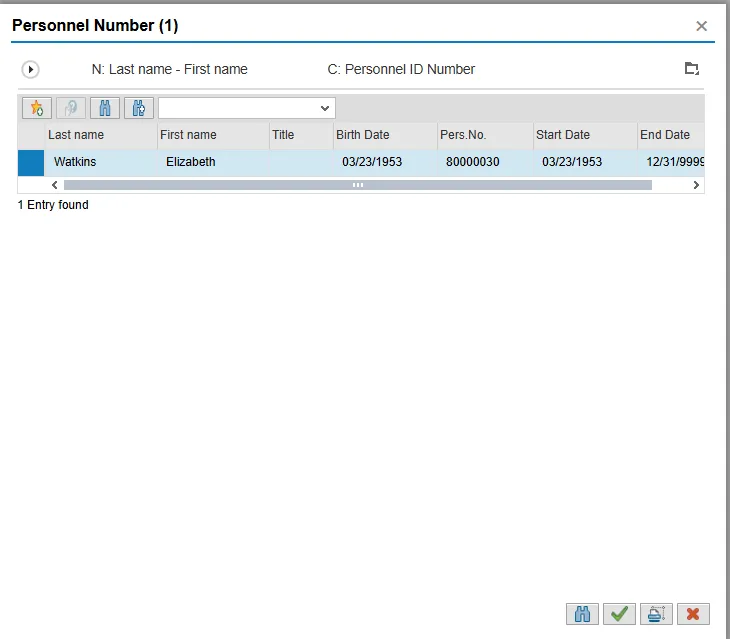Viewport: 730px width, 639px height.
Task: Select the row selector for Watkins
Action: point(31,162)
